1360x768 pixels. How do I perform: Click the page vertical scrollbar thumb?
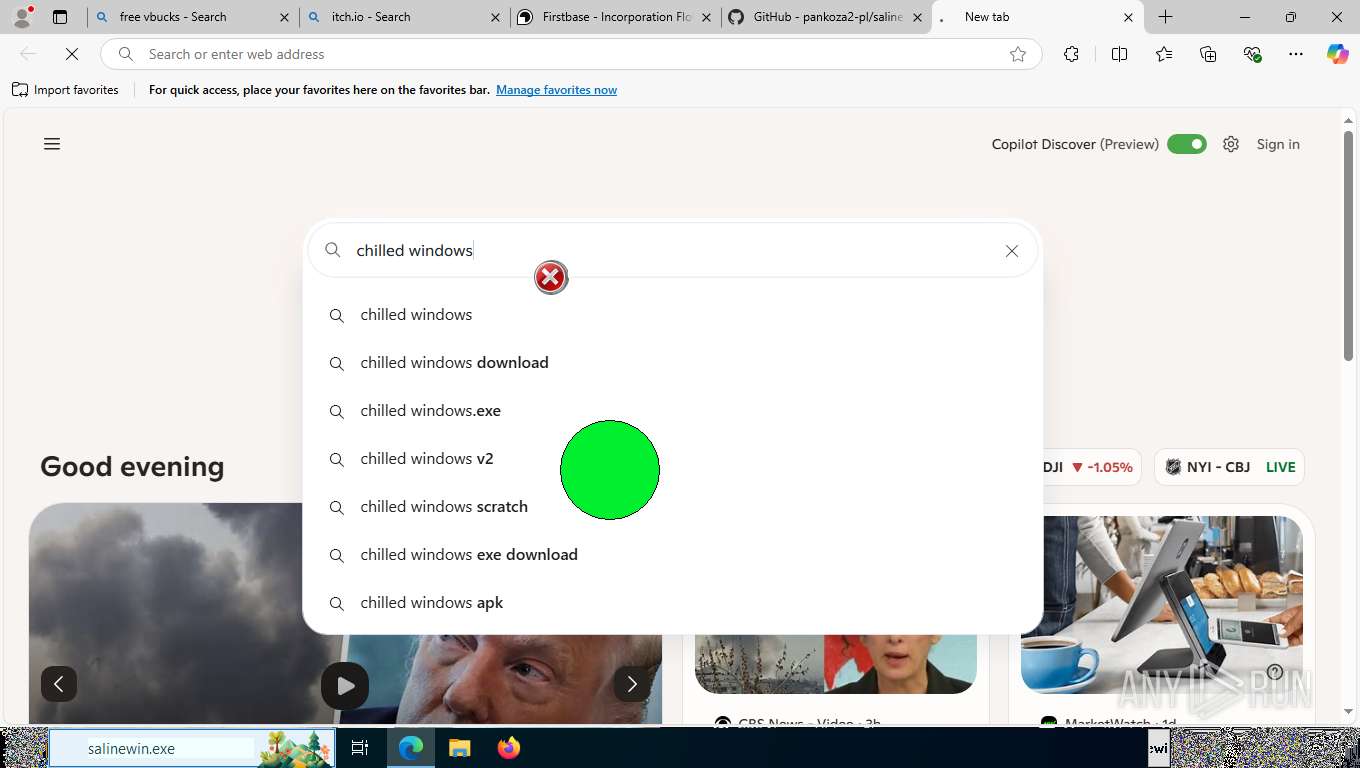[x=1348, y=246]
